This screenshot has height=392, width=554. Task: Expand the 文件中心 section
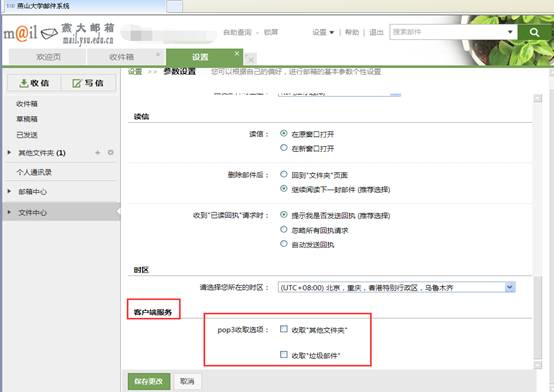(10, 212)
